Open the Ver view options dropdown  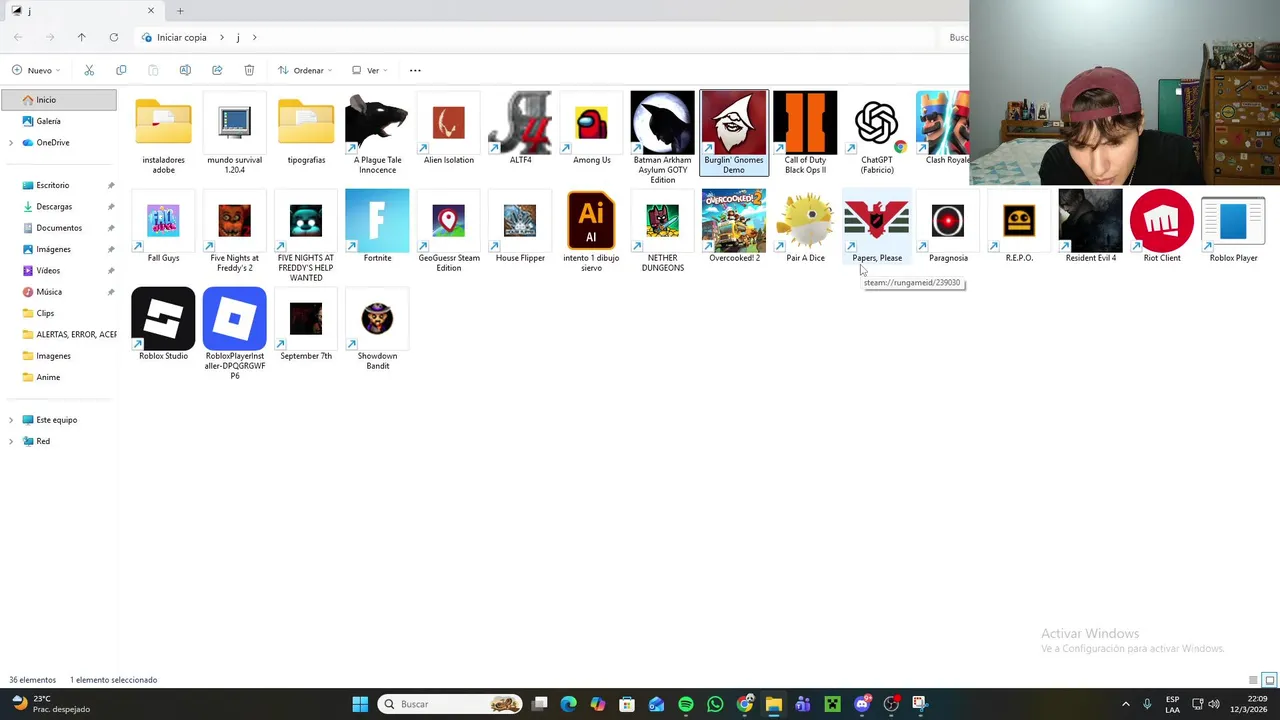370,70
